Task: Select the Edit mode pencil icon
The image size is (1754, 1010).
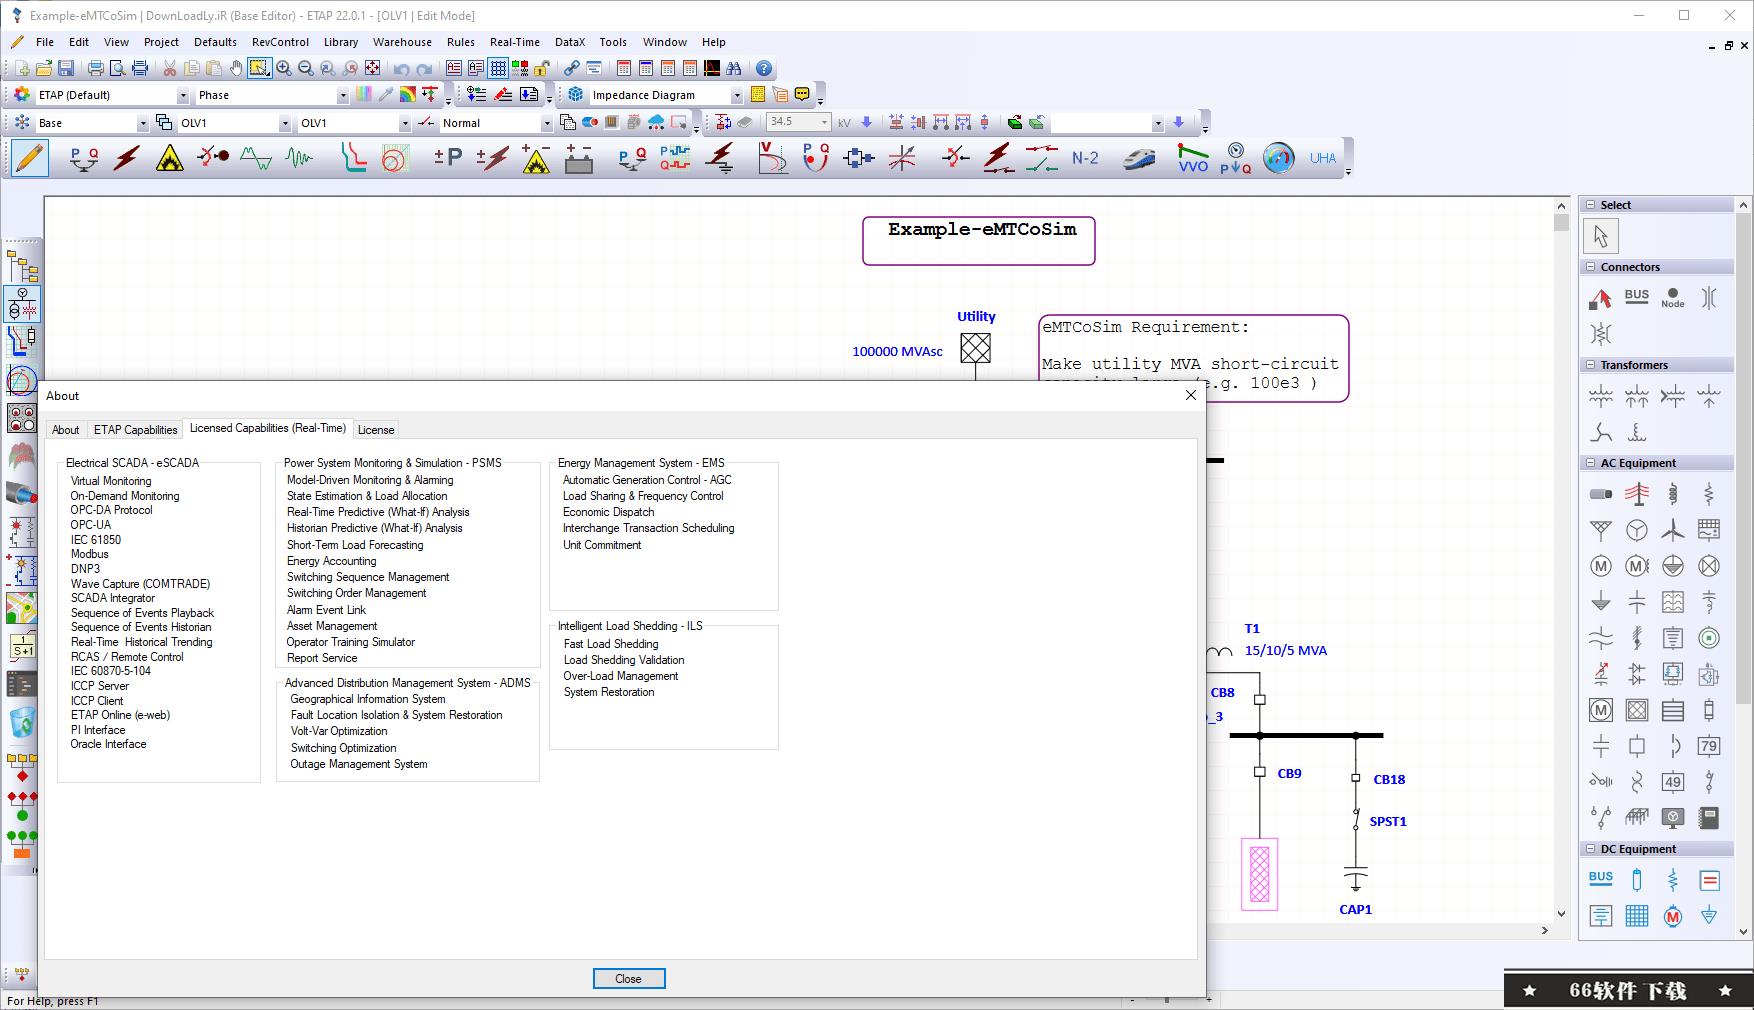Action: [30, 158]
